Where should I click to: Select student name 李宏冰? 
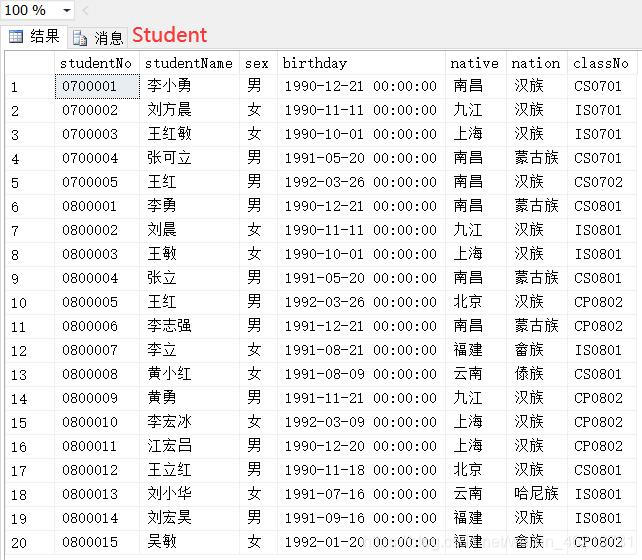170,422
